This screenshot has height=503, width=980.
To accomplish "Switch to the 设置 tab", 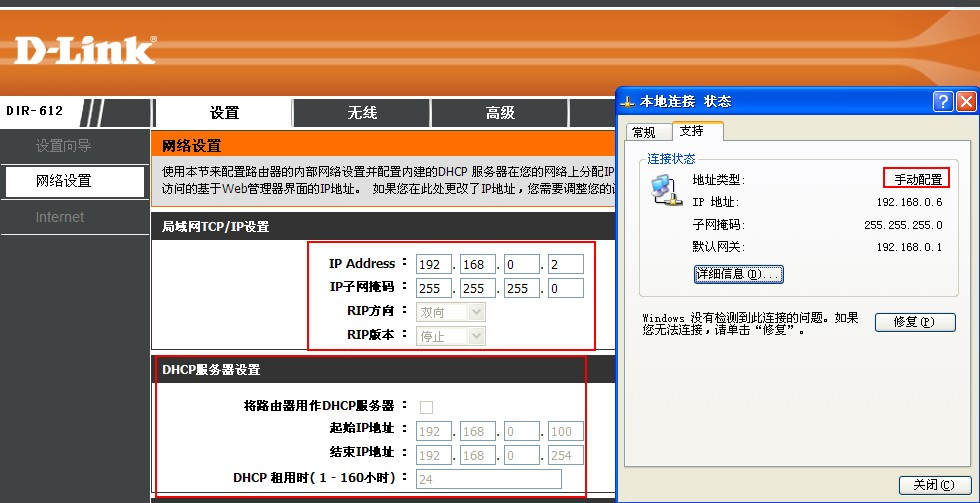I will 224,113.
